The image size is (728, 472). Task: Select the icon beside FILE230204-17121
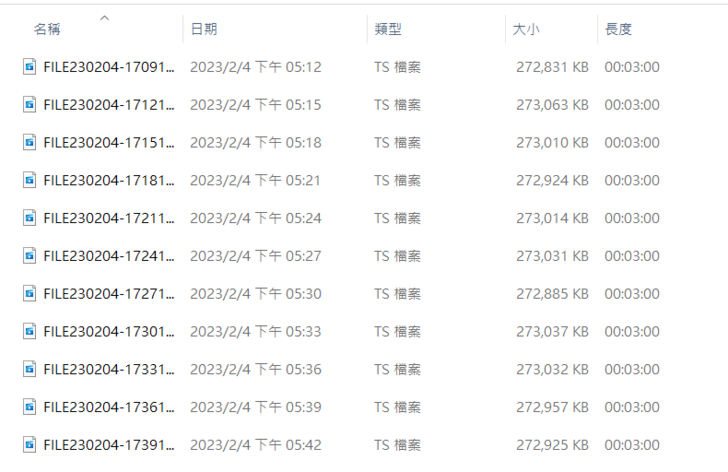(x=29, y=104)
